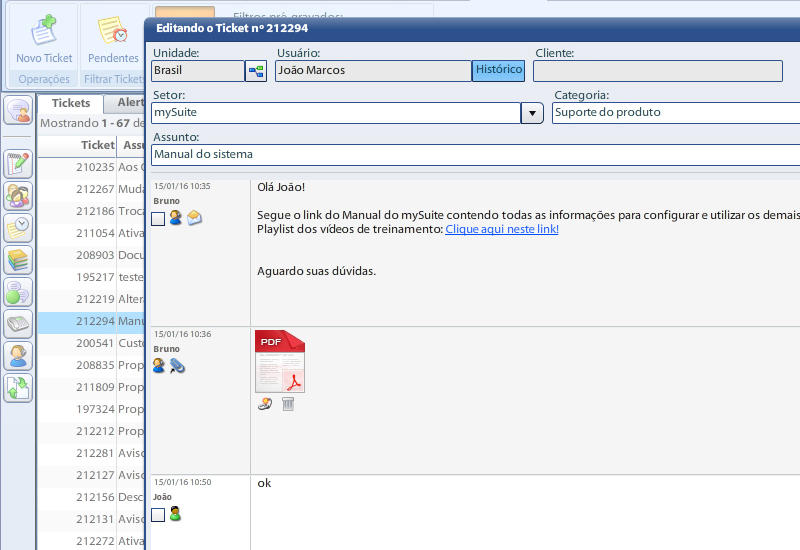The image size is (800, 550).
Task: Select ticket 212212 in the list
Action: pos(92,431)
